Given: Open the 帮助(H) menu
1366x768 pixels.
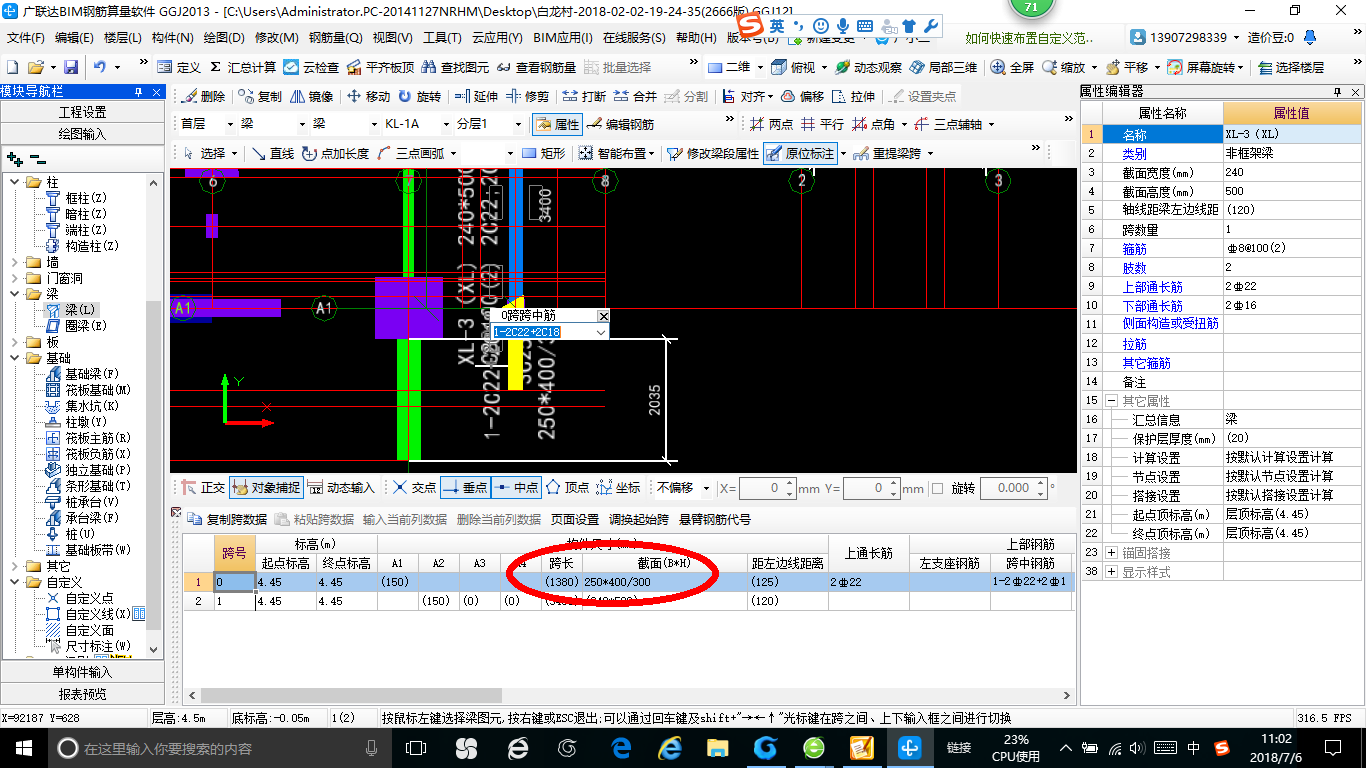Looking at the screenshot, I should (696, 38).
